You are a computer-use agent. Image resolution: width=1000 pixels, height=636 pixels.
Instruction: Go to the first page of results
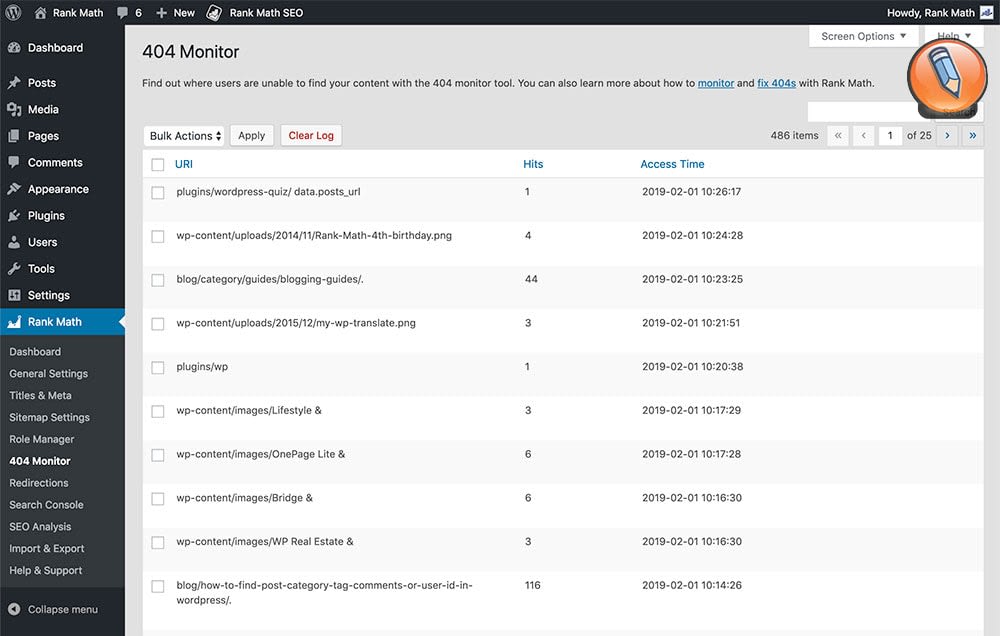point(838,135)
